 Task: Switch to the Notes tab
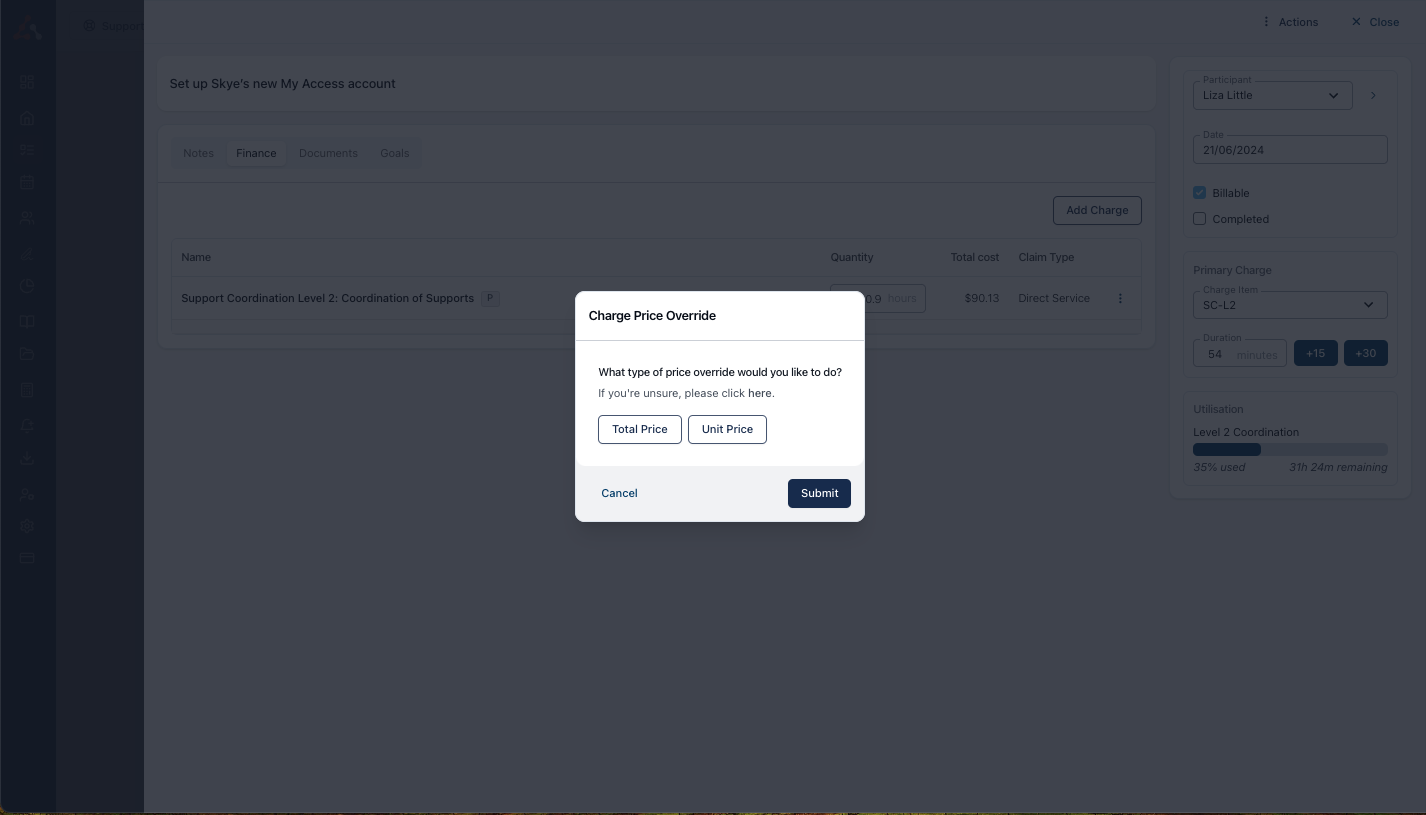point(198,153)
